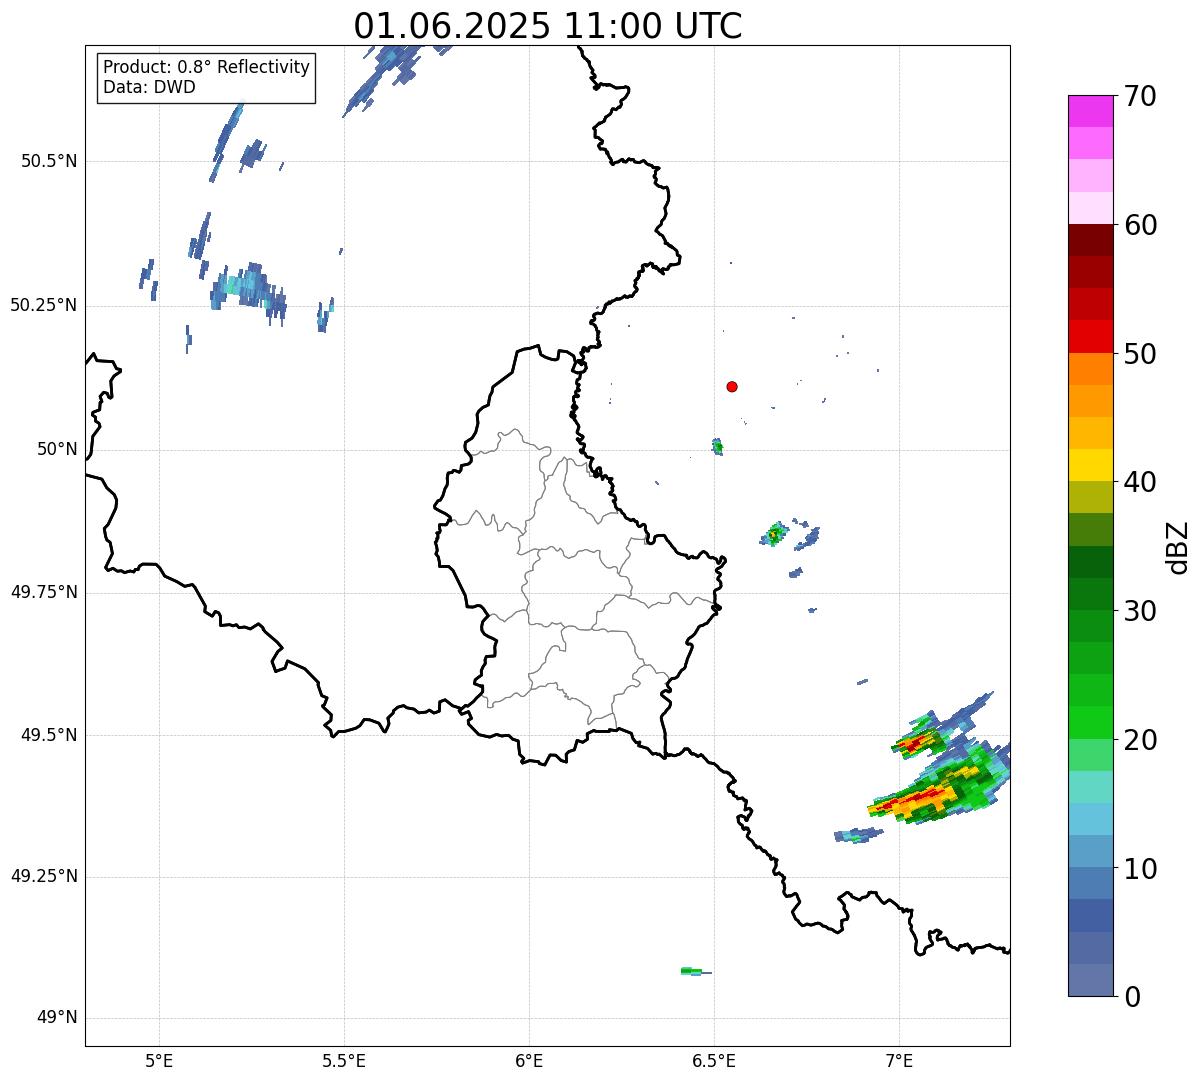Click the dark maroon colorbar swatch below 60
Screen dimensions: 1202x1081
[x=1091, y=240]
